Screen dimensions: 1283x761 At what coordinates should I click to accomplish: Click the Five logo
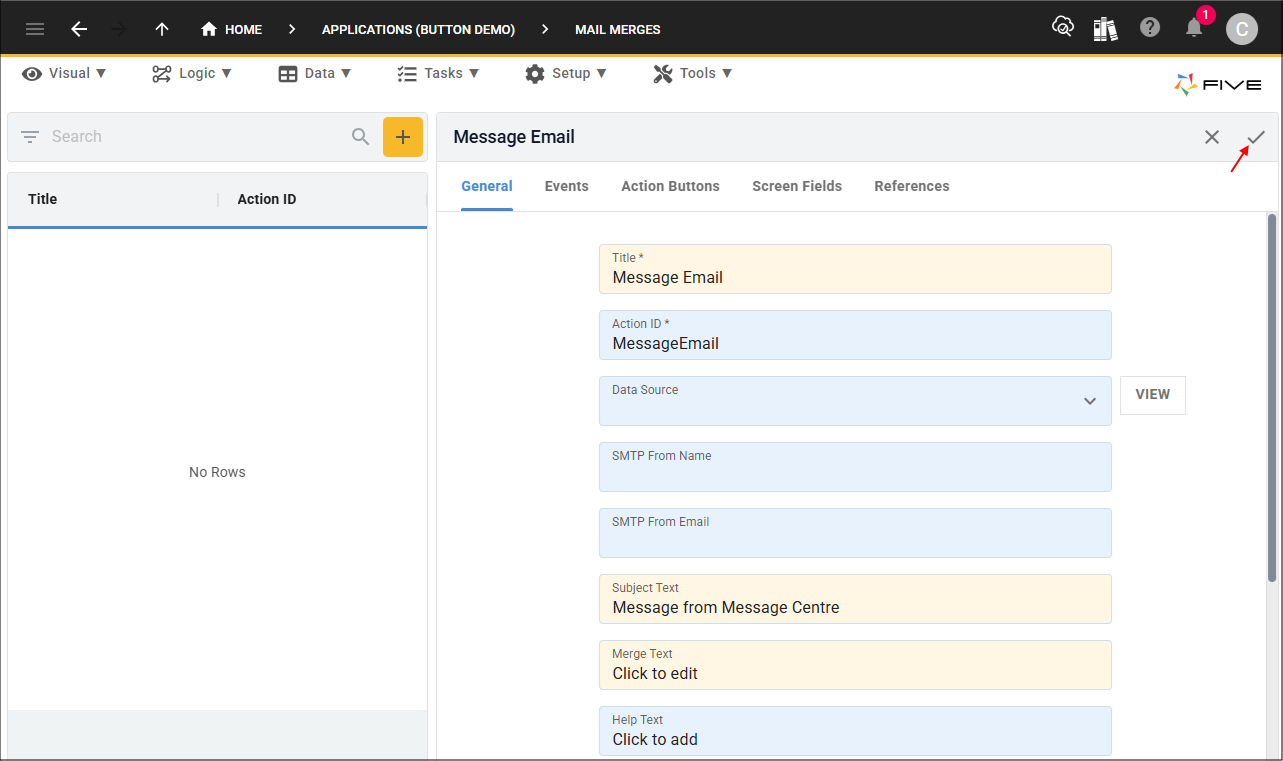[x=1217, y=85]
